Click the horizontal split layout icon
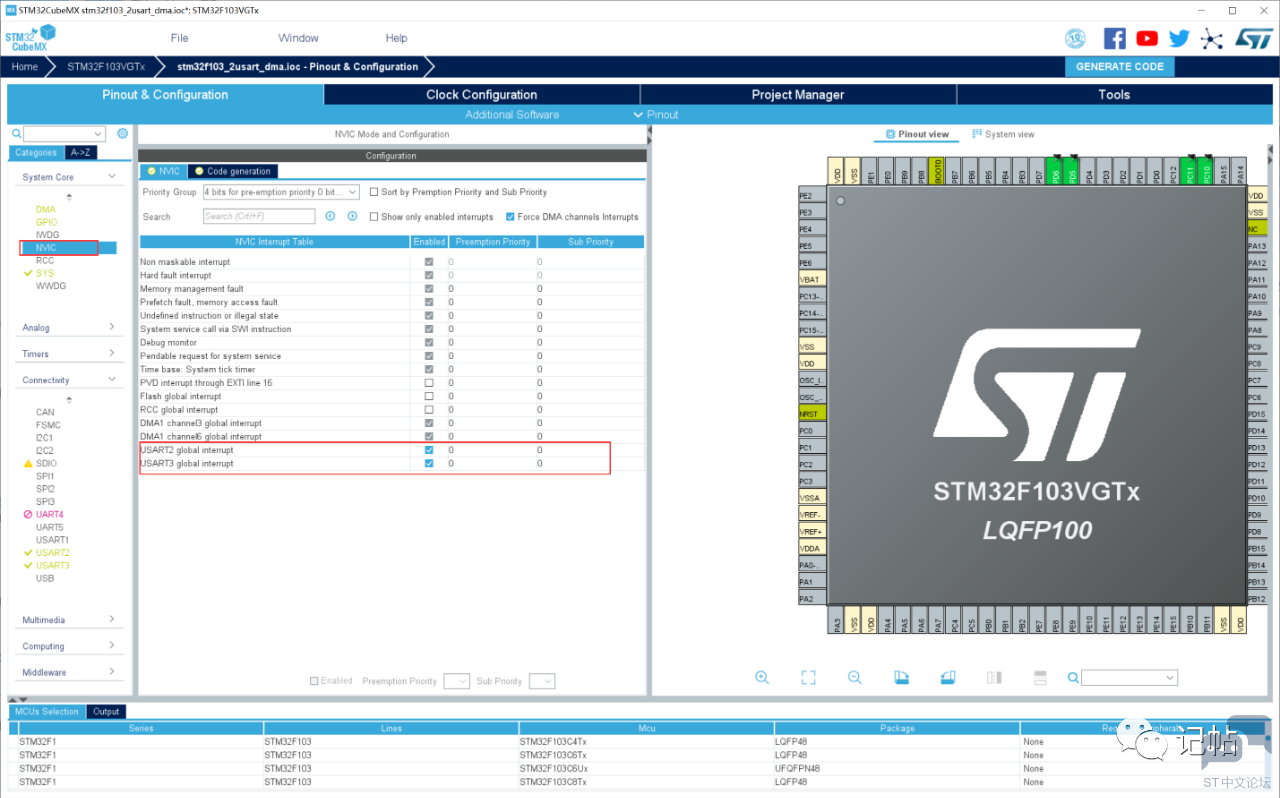The image size is (1280, 798). coord(1040,677)
